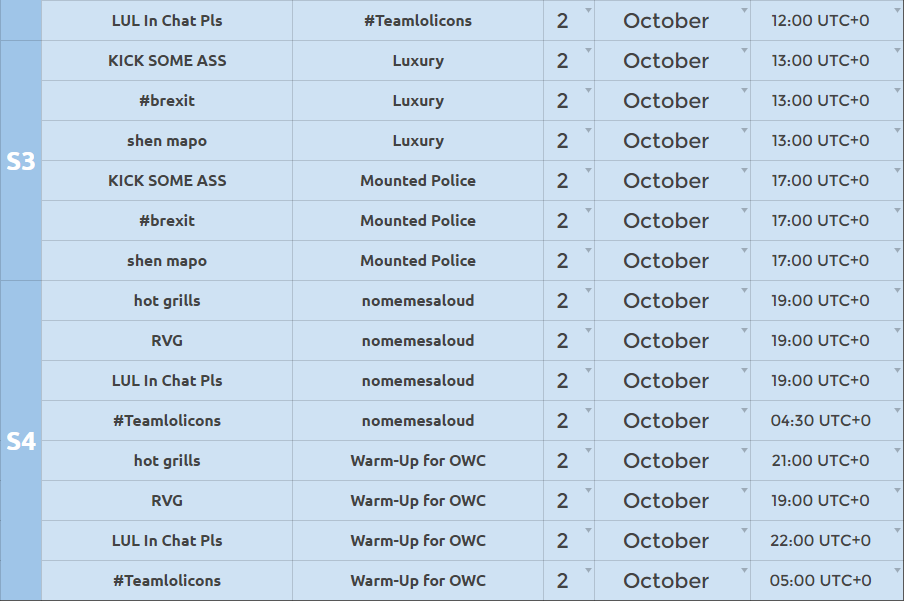Open time dropdown arrow for shen mapo vs Luxury

pyautogui.click(x=897, y=130)
